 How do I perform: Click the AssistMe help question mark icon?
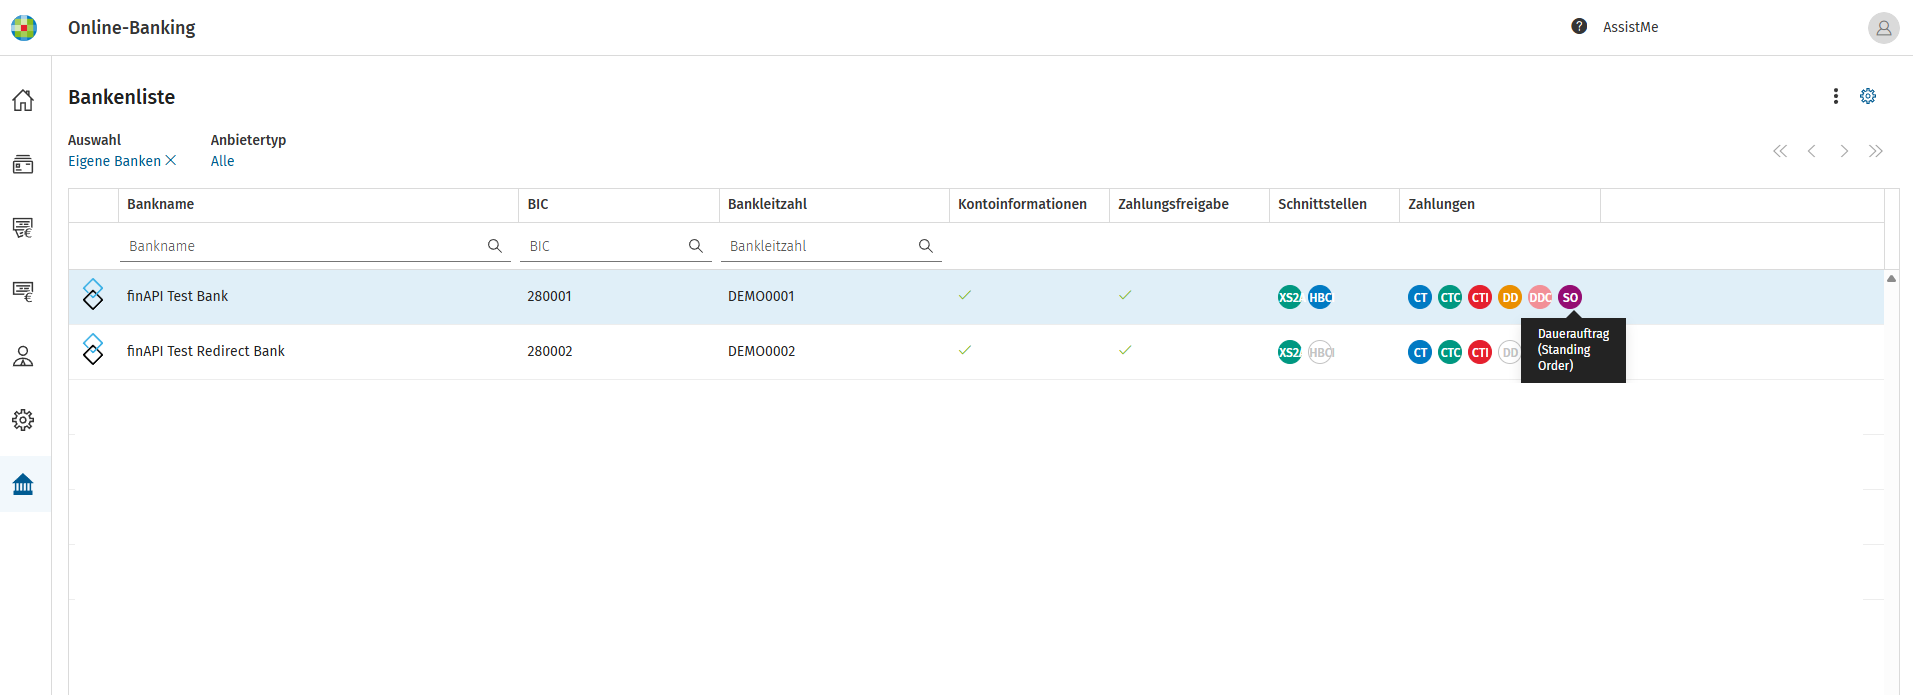pos(1579,27)
